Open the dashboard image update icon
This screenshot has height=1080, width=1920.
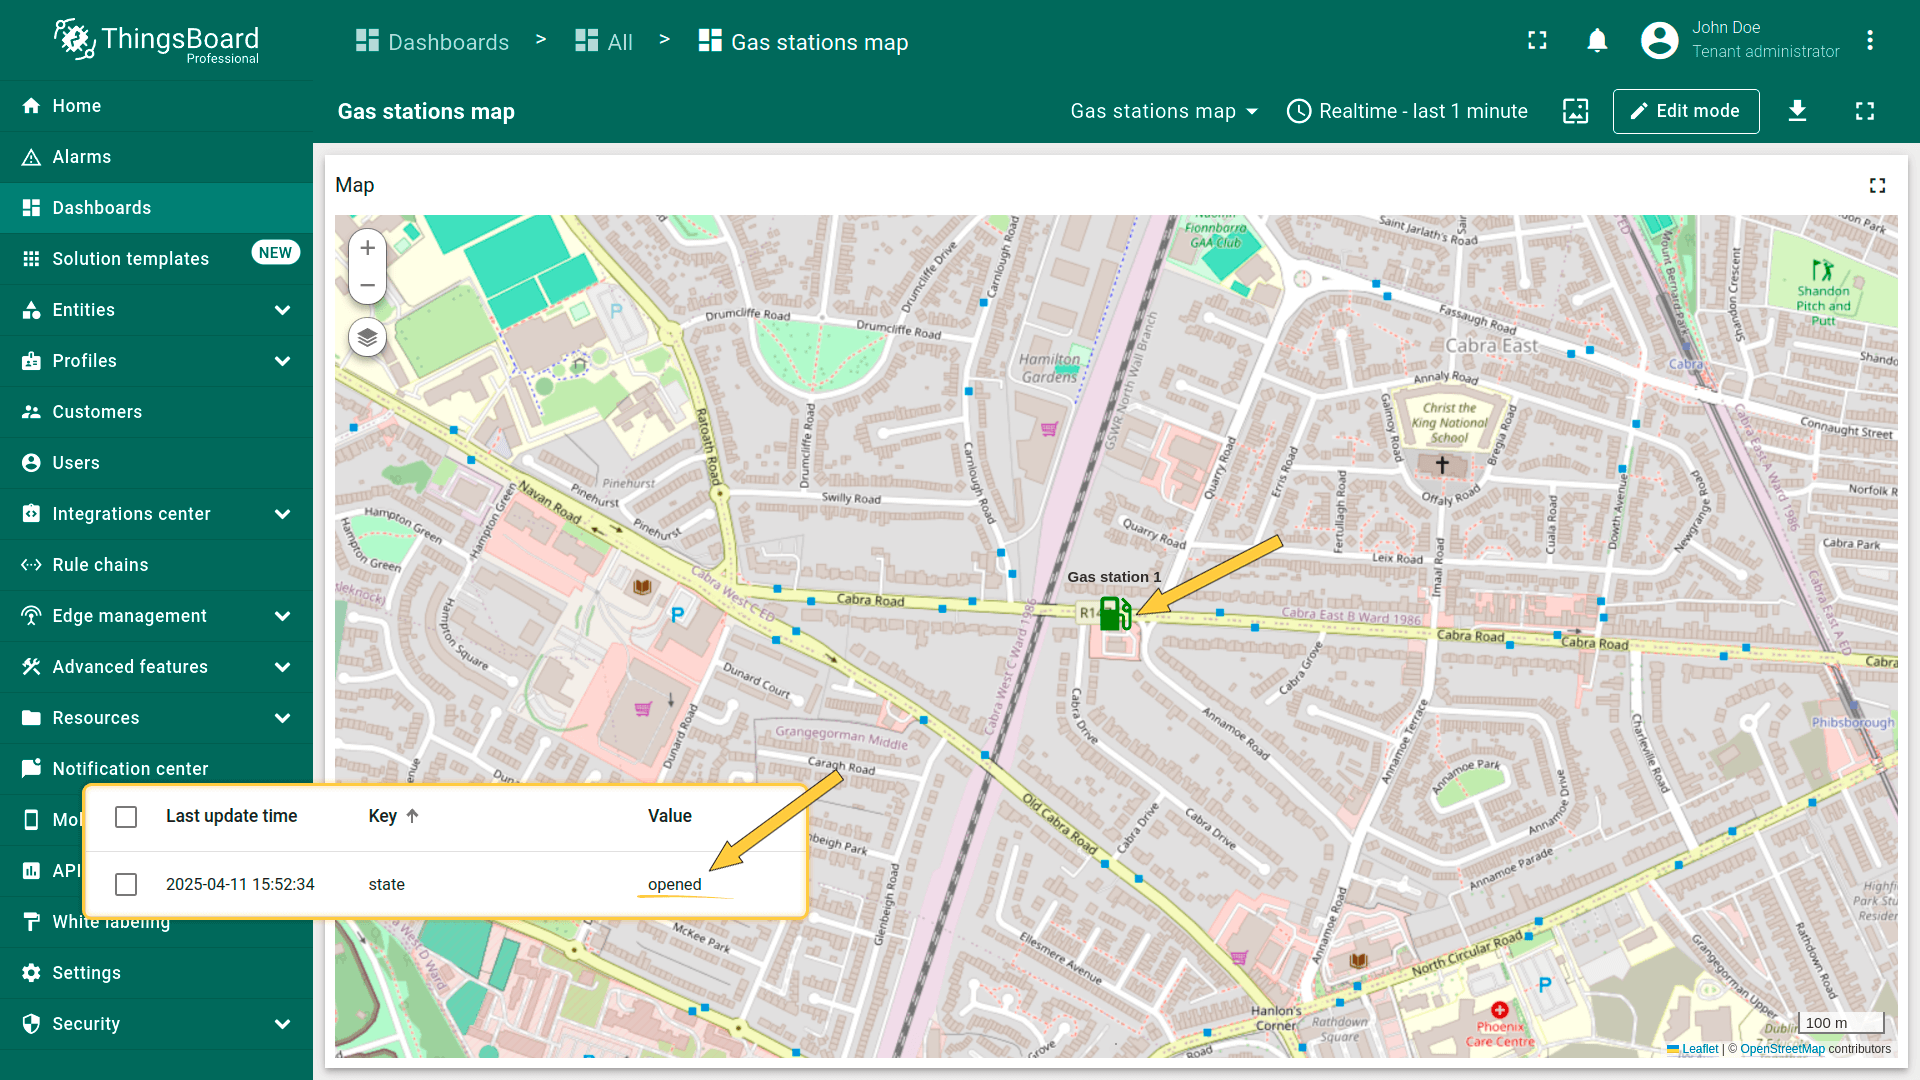1575,111
